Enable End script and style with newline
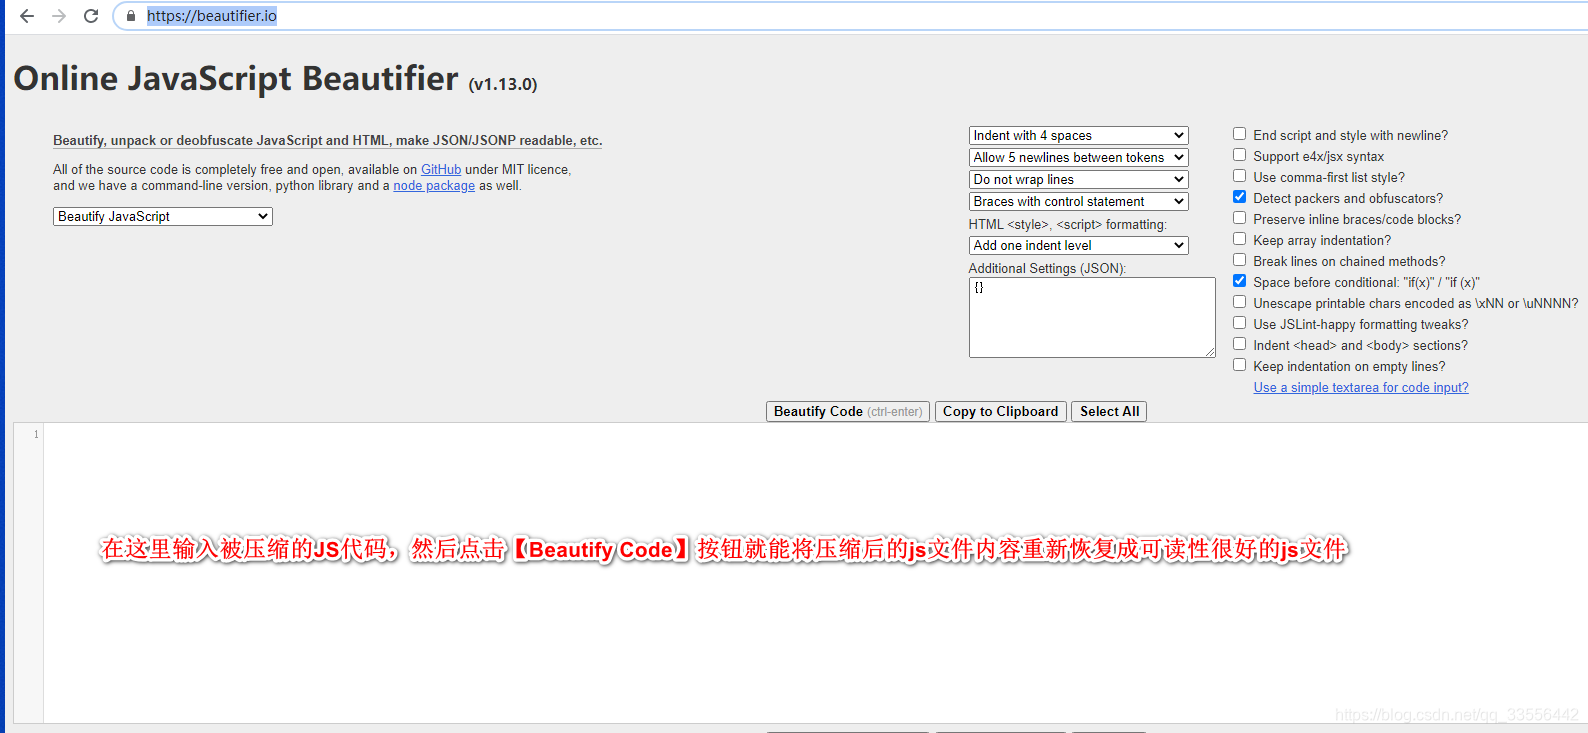The image size is (1588, 733). tap(1239, 134)
